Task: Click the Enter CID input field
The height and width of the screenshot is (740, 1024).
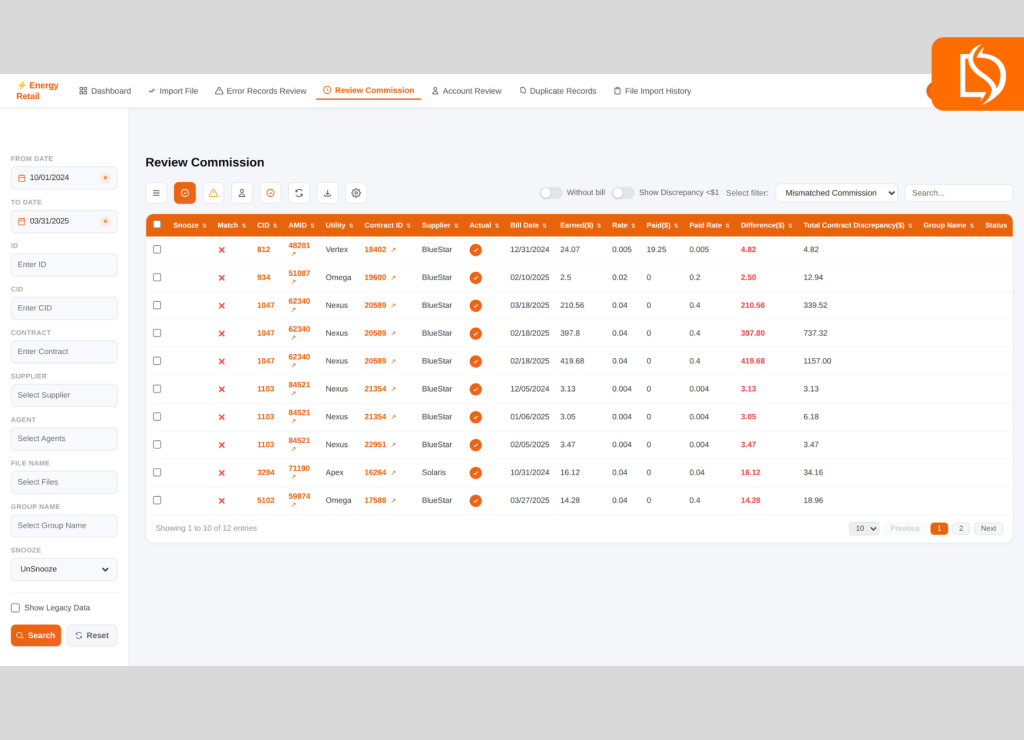Action: point(64,308)
